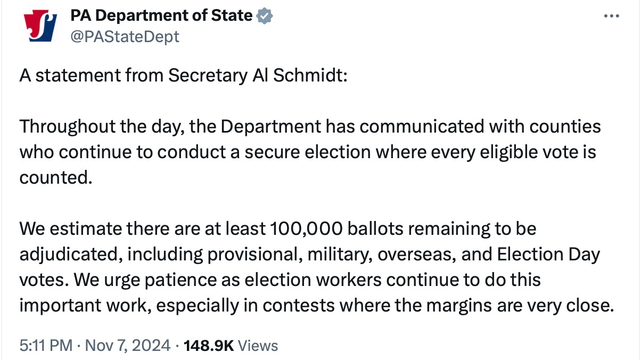
Task: Click the 'provisional, military, overseas' text
Action: point(332,254)
